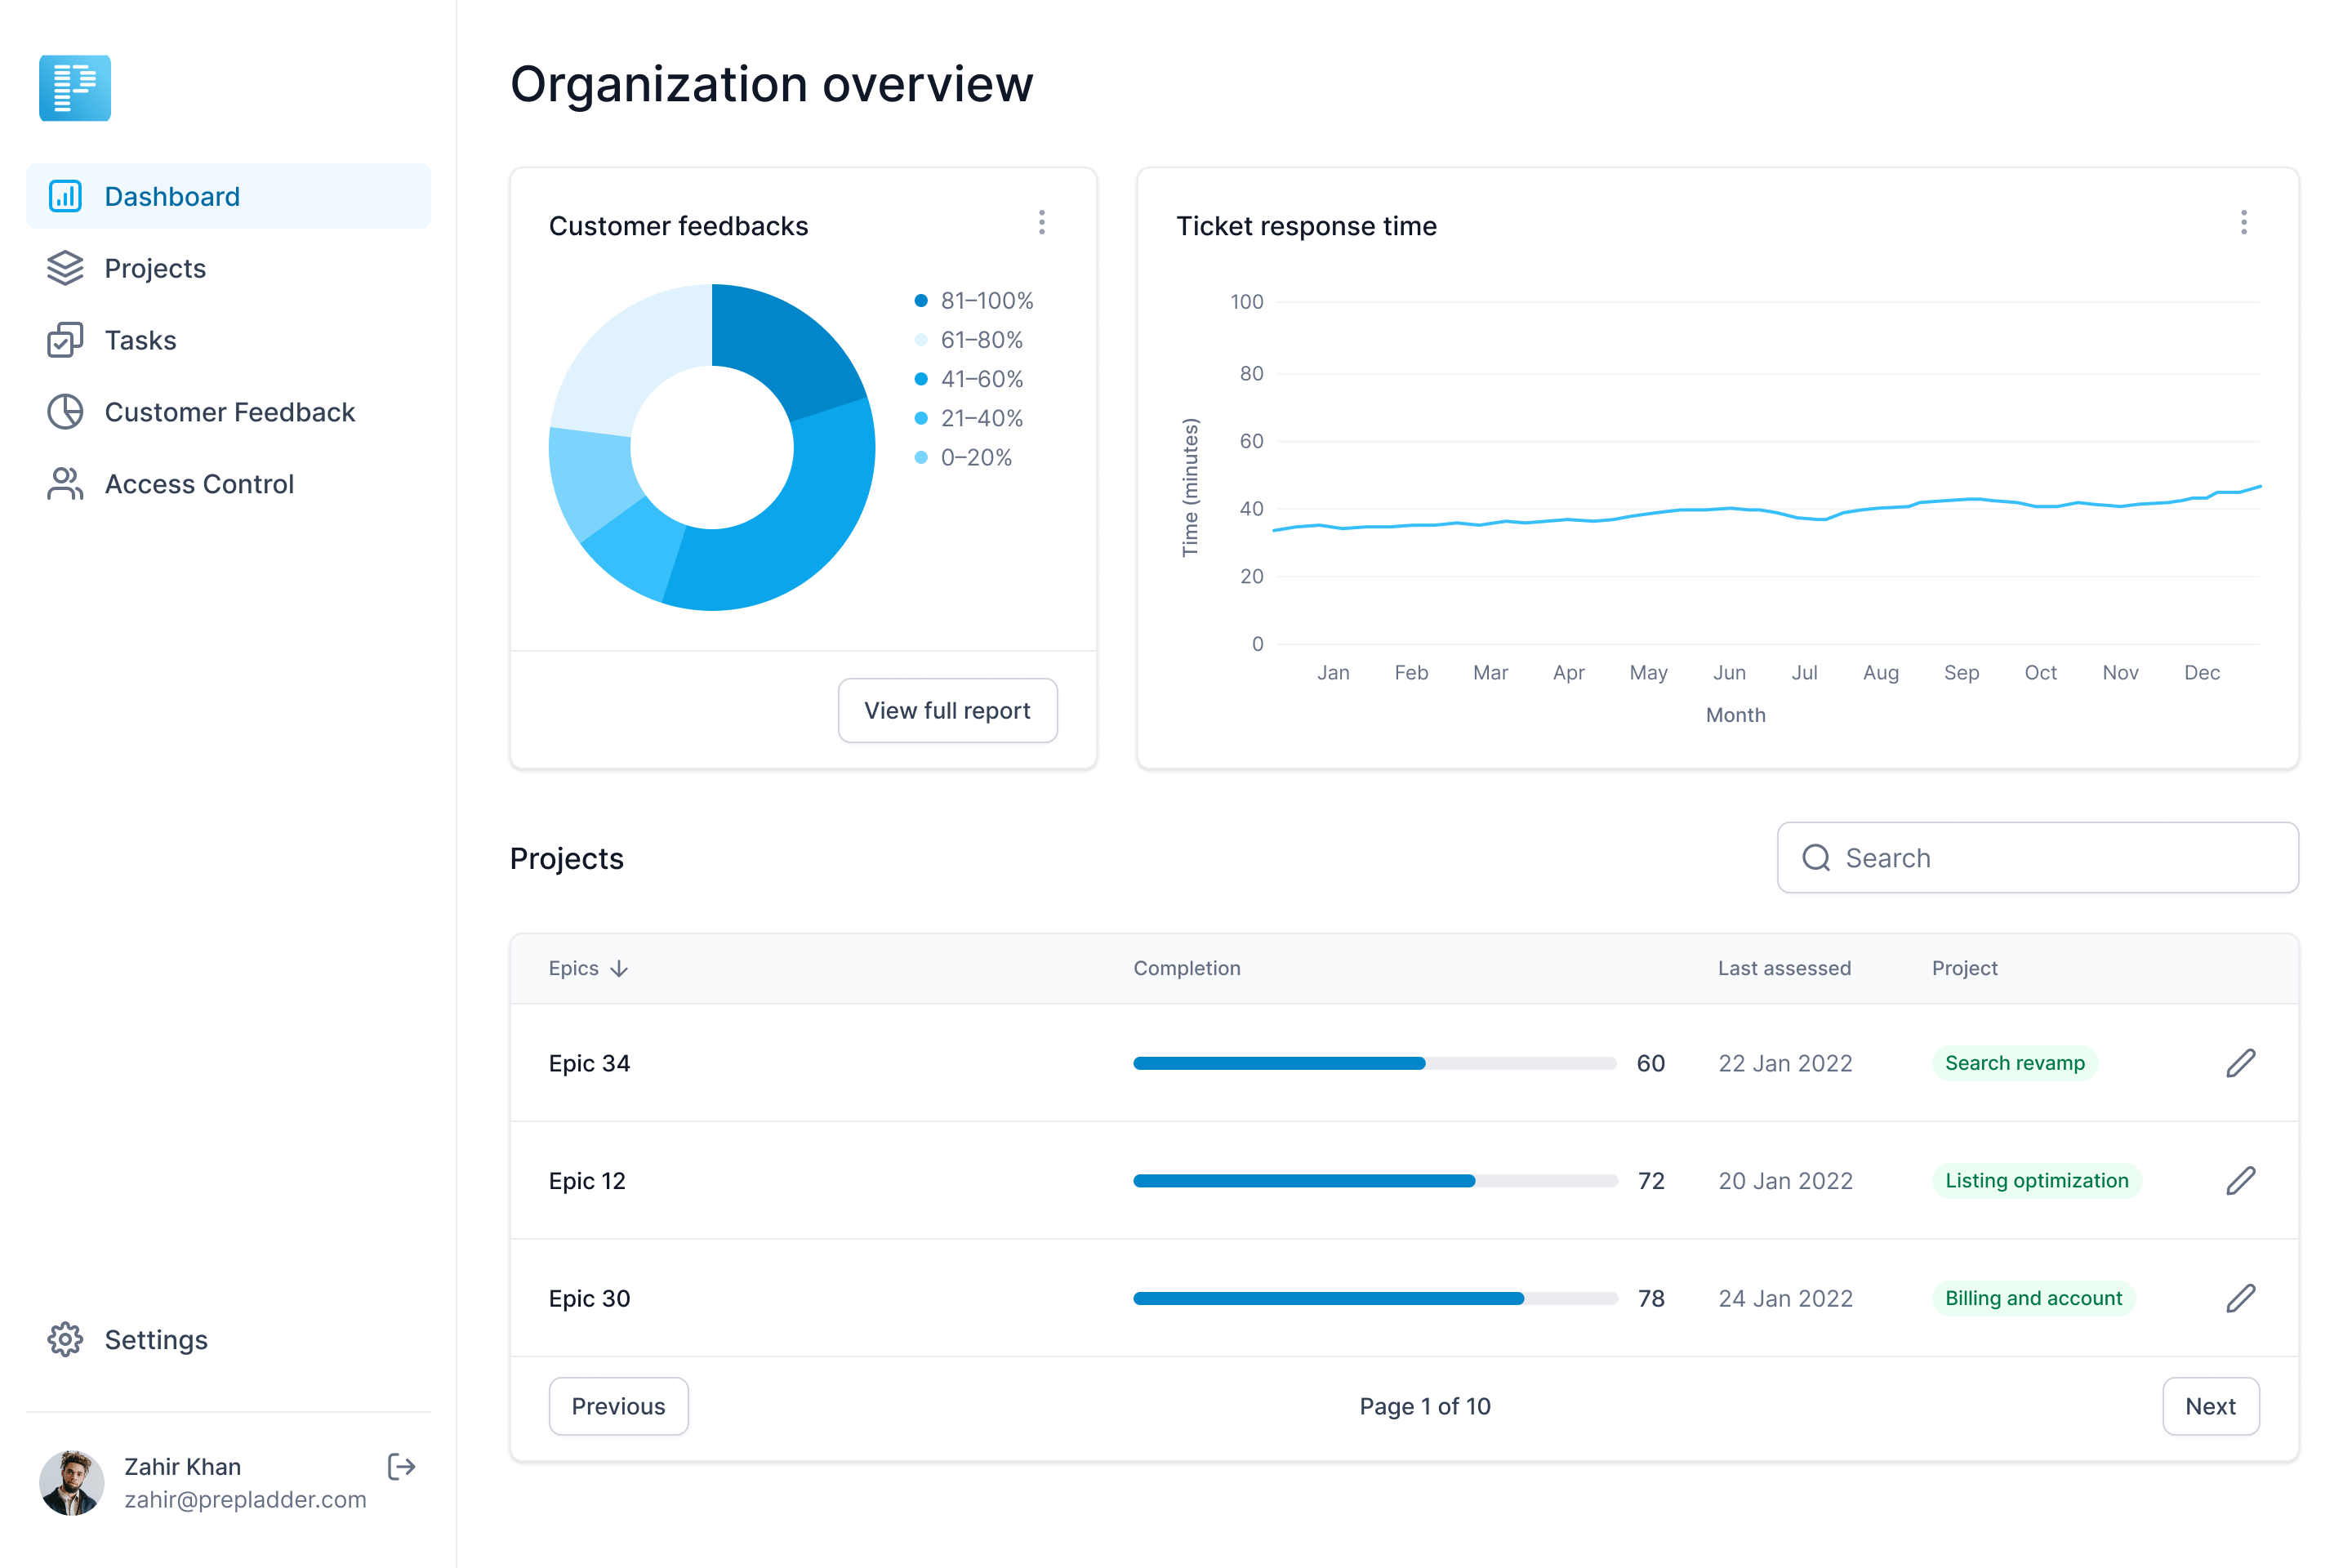This screenshot has height=1568, width=2352.
Task: Toggle the 81–100% legend item
Action: 974,301
